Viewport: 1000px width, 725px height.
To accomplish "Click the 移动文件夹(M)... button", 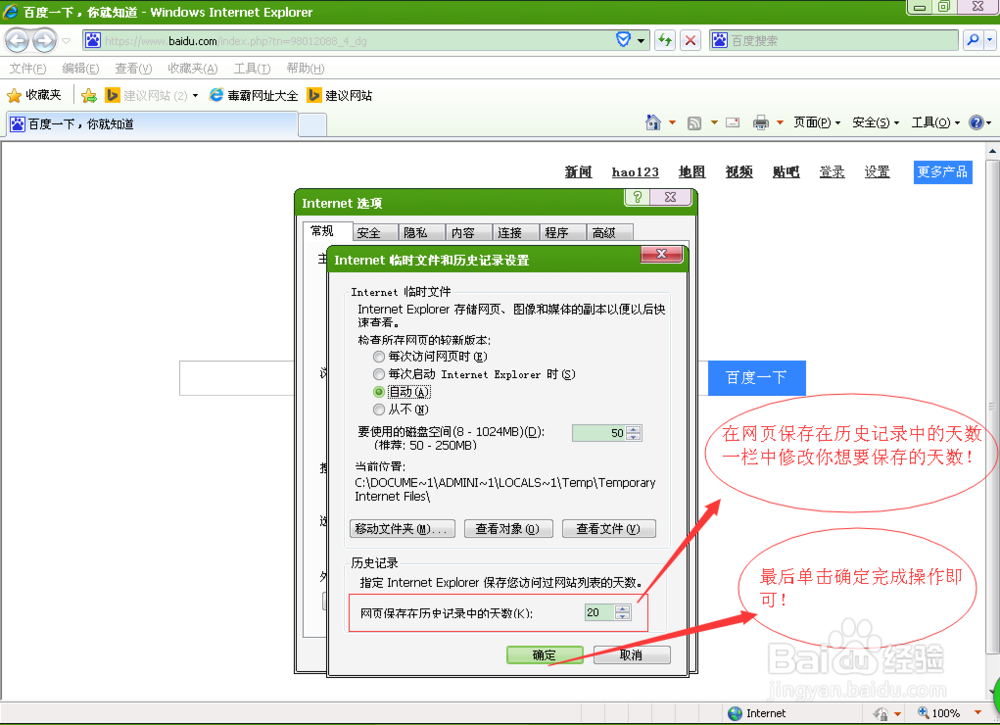I will 402,529.
